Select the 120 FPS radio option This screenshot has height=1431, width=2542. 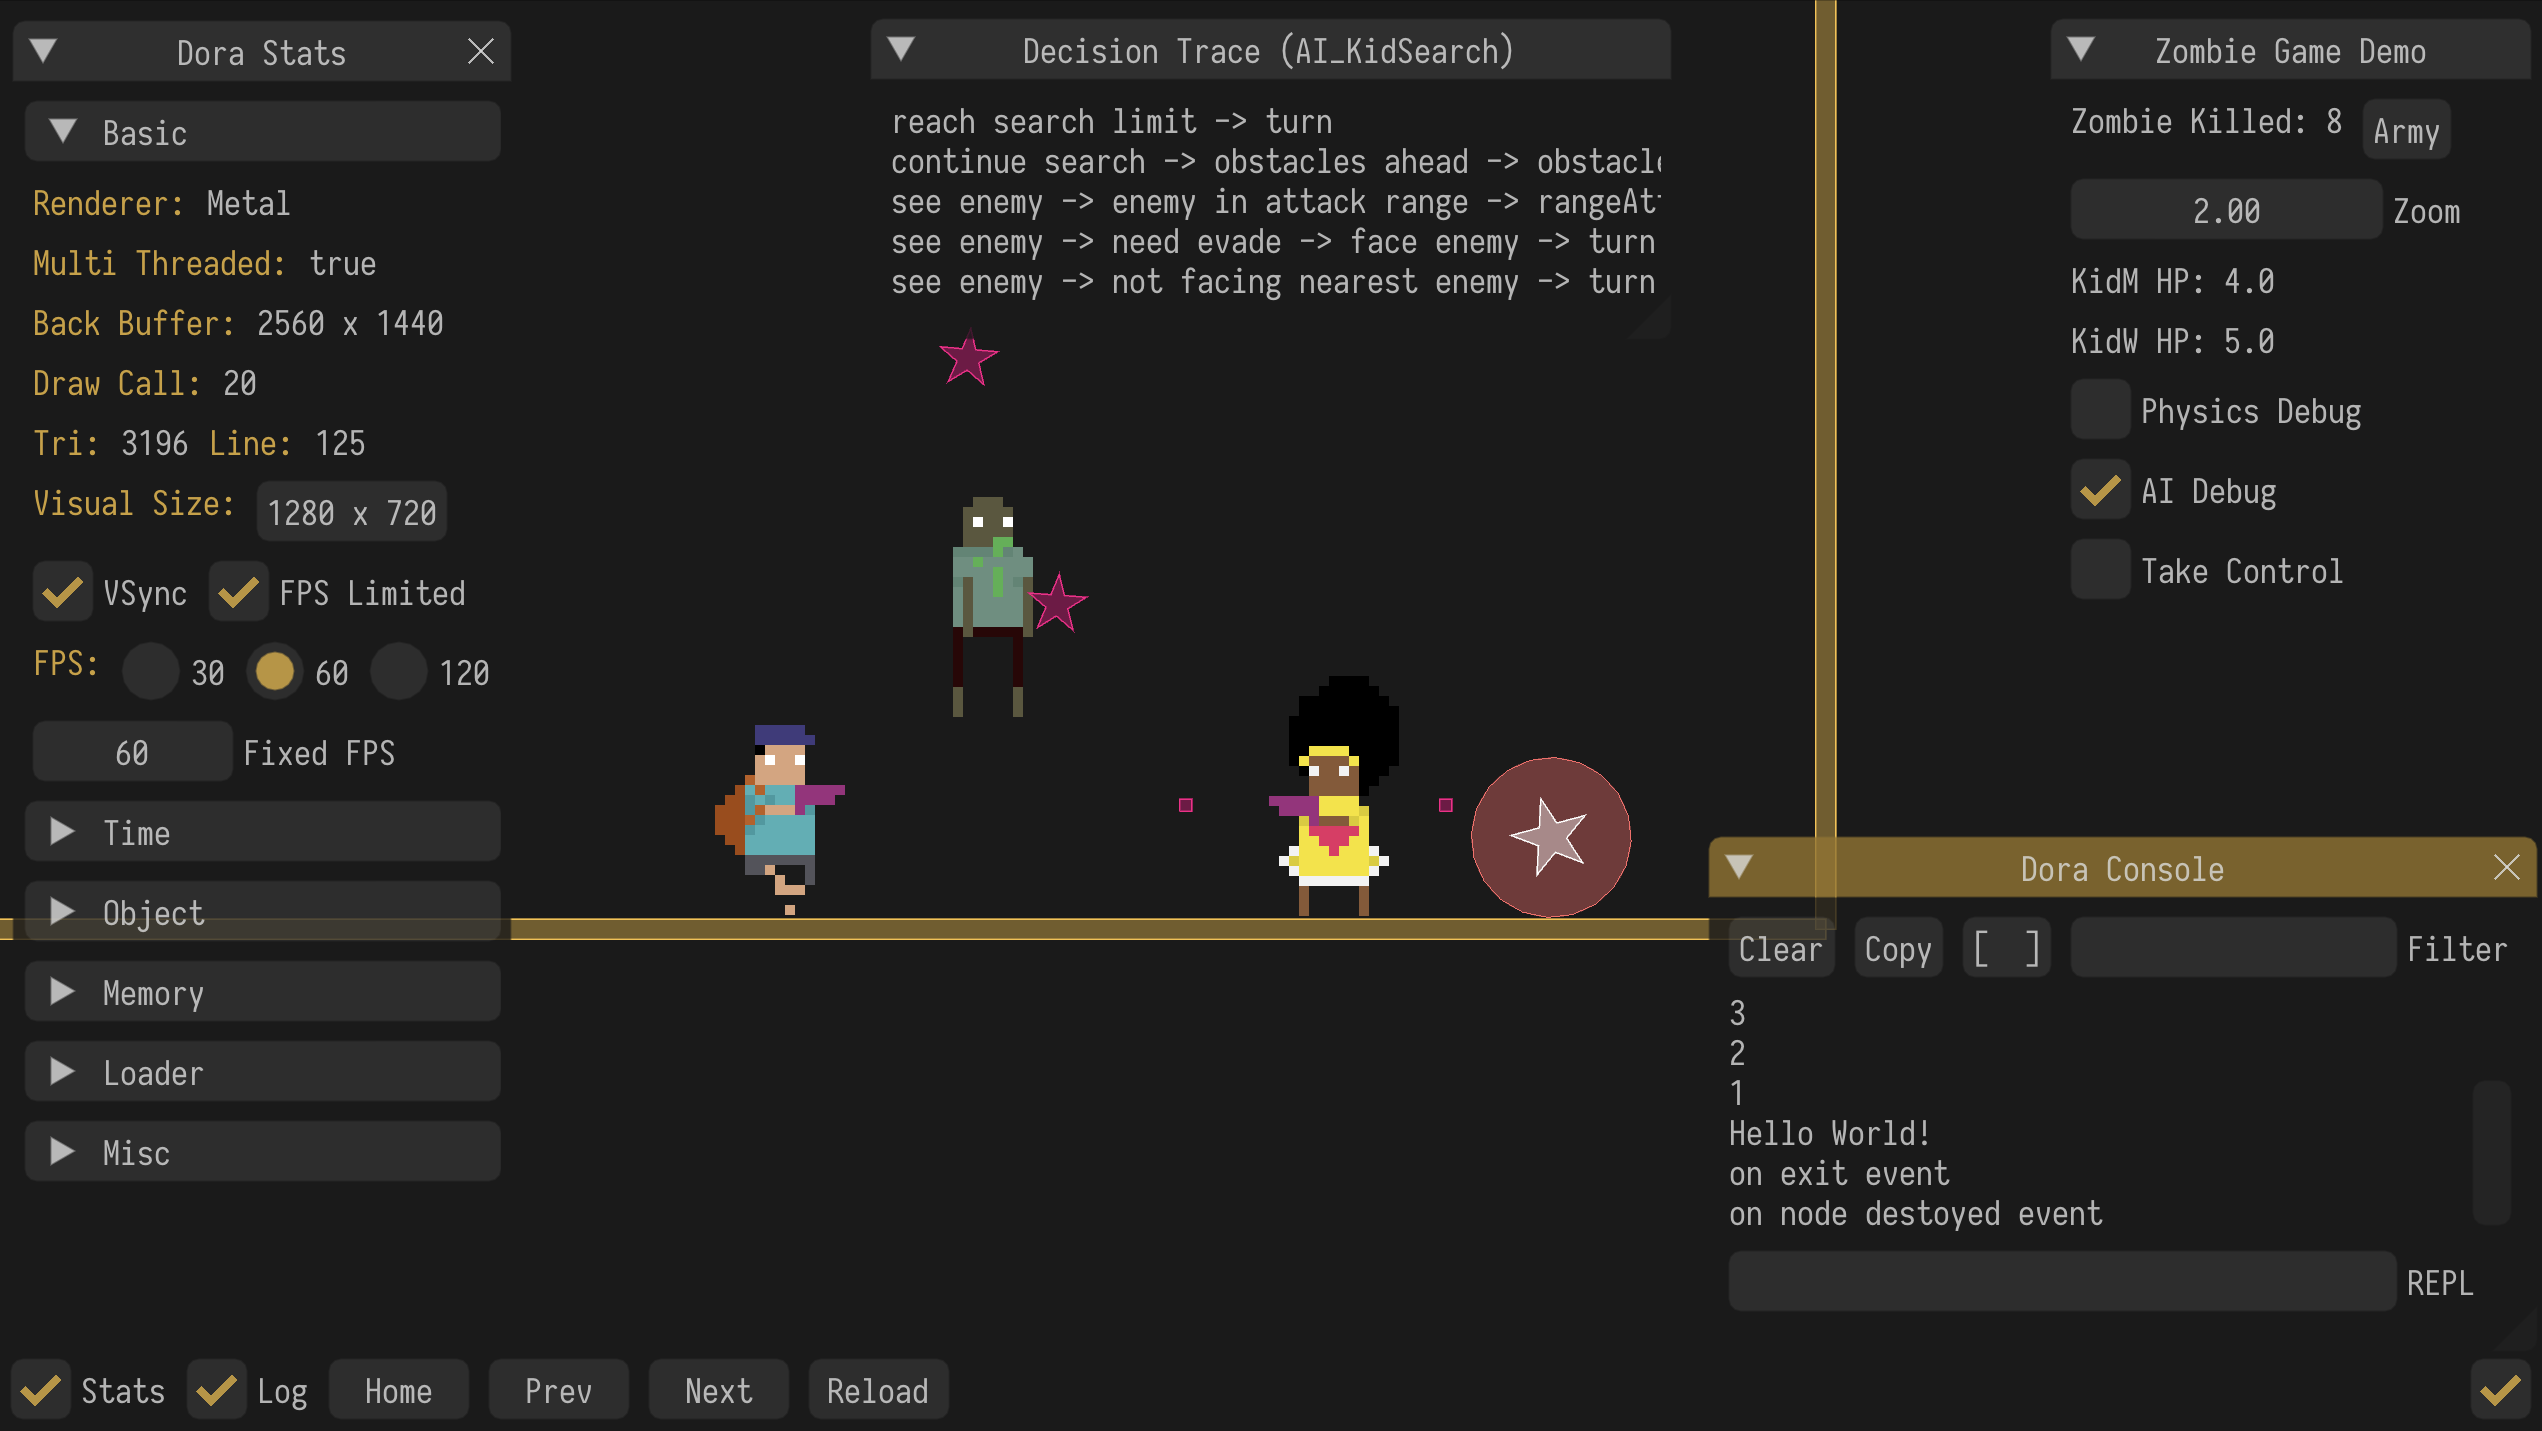tap(399, 672)
